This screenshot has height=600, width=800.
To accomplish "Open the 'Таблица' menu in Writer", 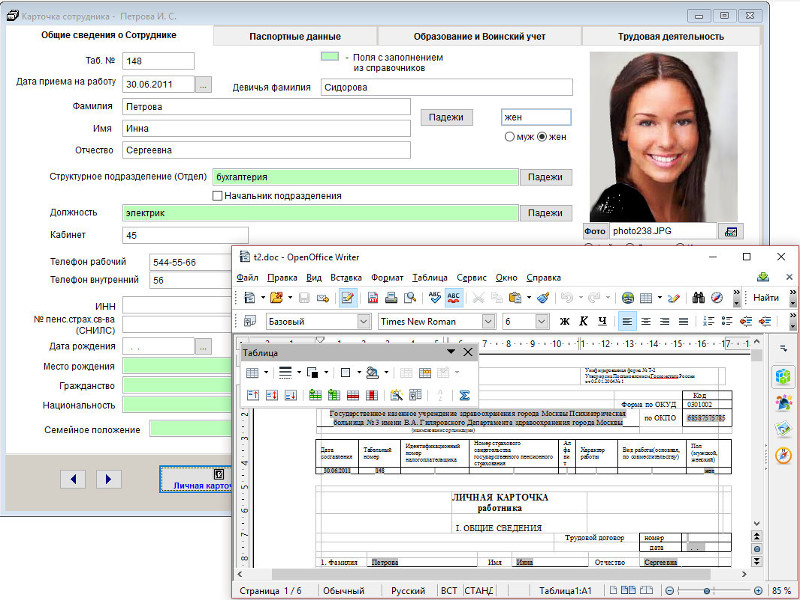I will point(429,277).
